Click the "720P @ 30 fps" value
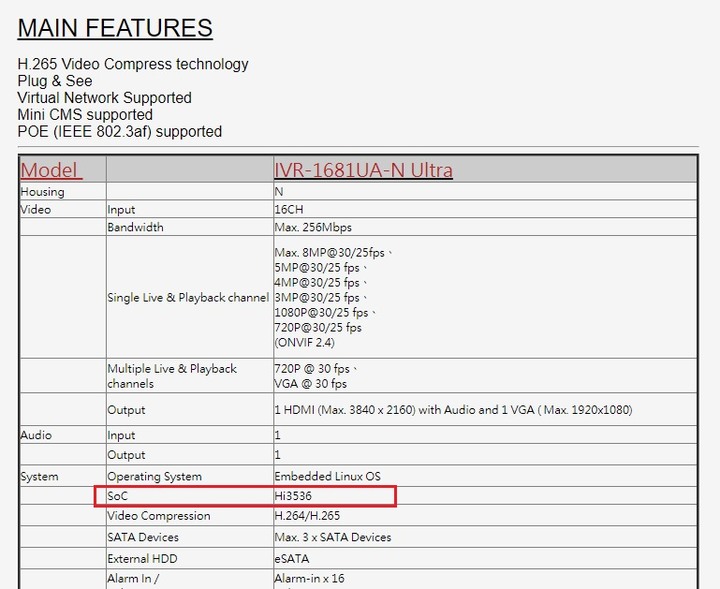Image resolution: width=720 pixels, height=589 pixels. [312, 369]
